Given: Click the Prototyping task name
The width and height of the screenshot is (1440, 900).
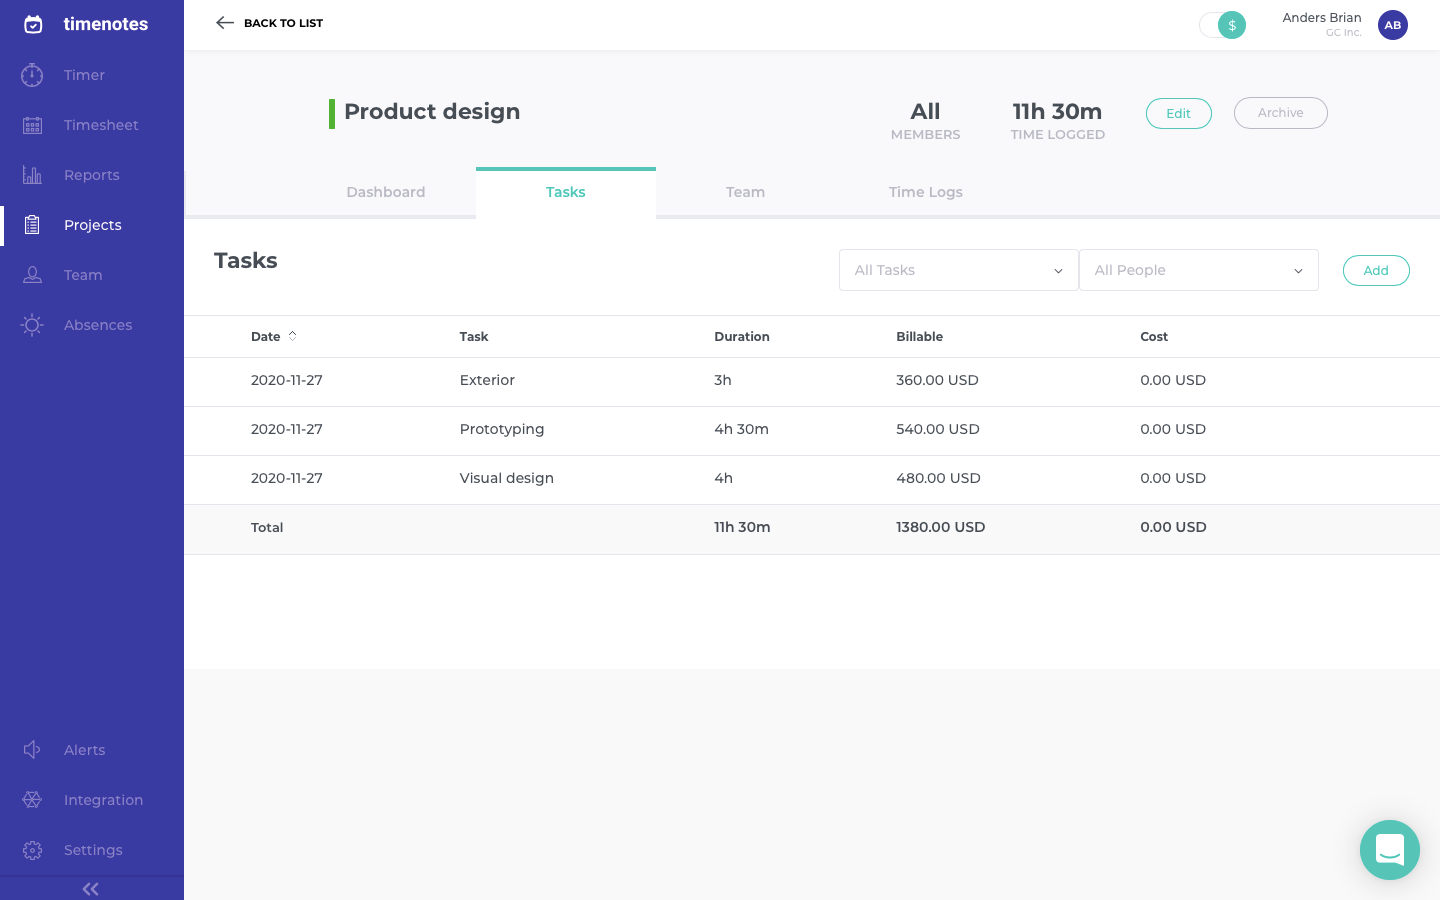Looking at the screenshot, I should (502, 429).
